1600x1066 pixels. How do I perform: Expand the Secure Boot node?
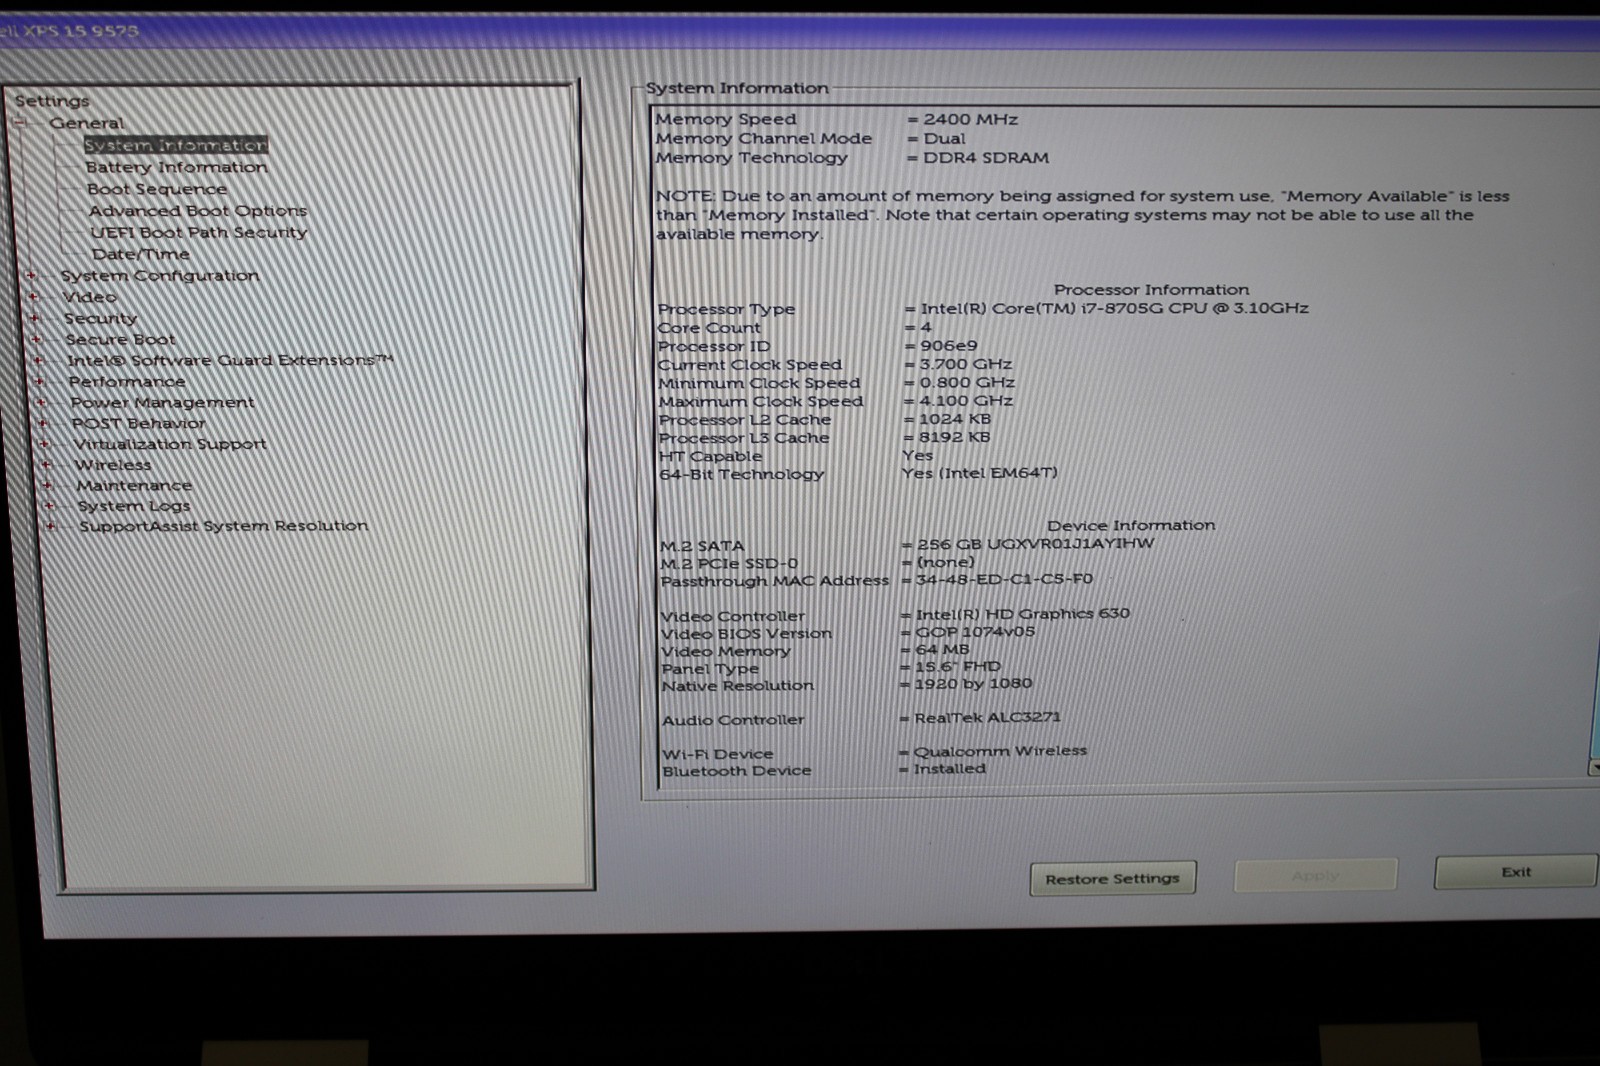point(36,339)
